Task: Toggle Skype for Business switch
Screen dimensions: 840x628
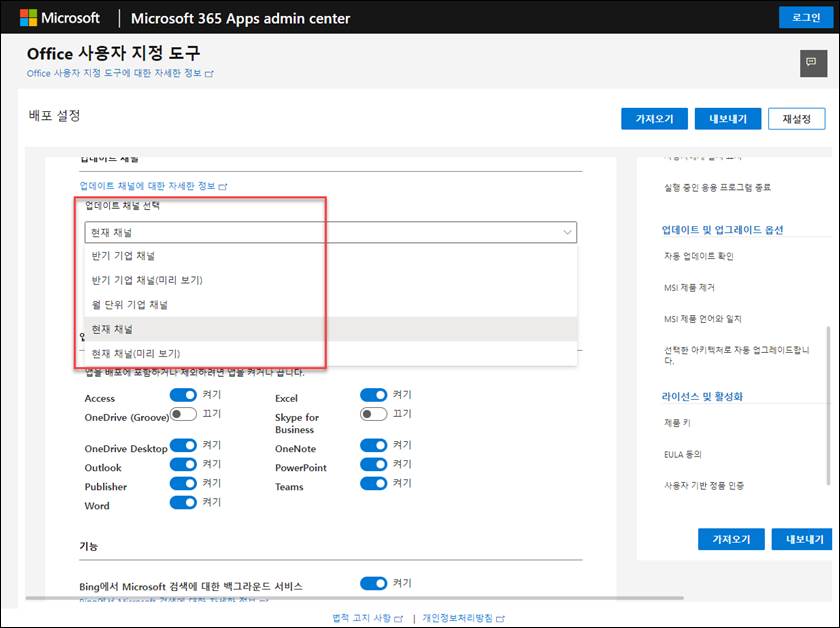Action: point(373,414)
